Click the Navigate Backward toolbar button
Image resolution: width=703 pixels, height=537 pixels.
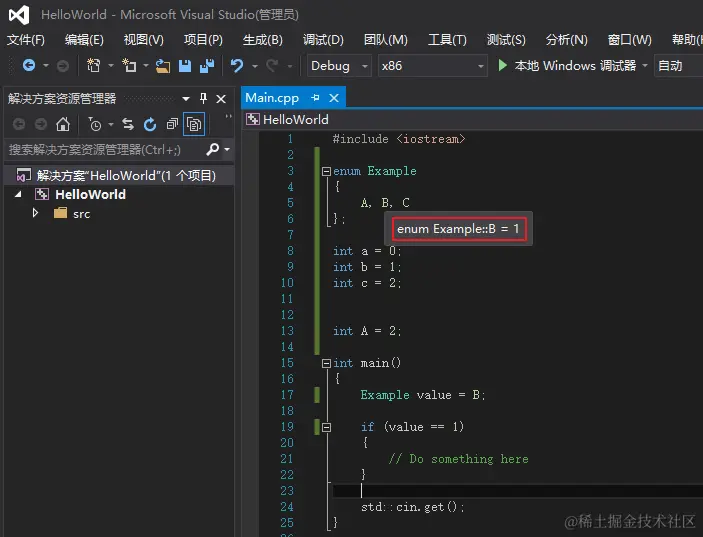click(x=29, y=66)
